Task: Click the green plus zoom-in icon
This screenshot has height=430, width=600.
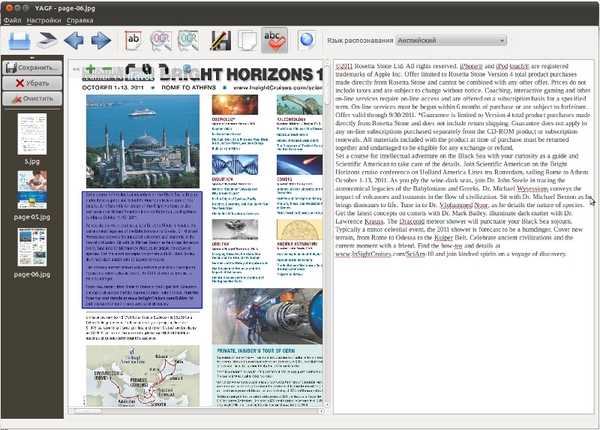Action: coord(90,70)
